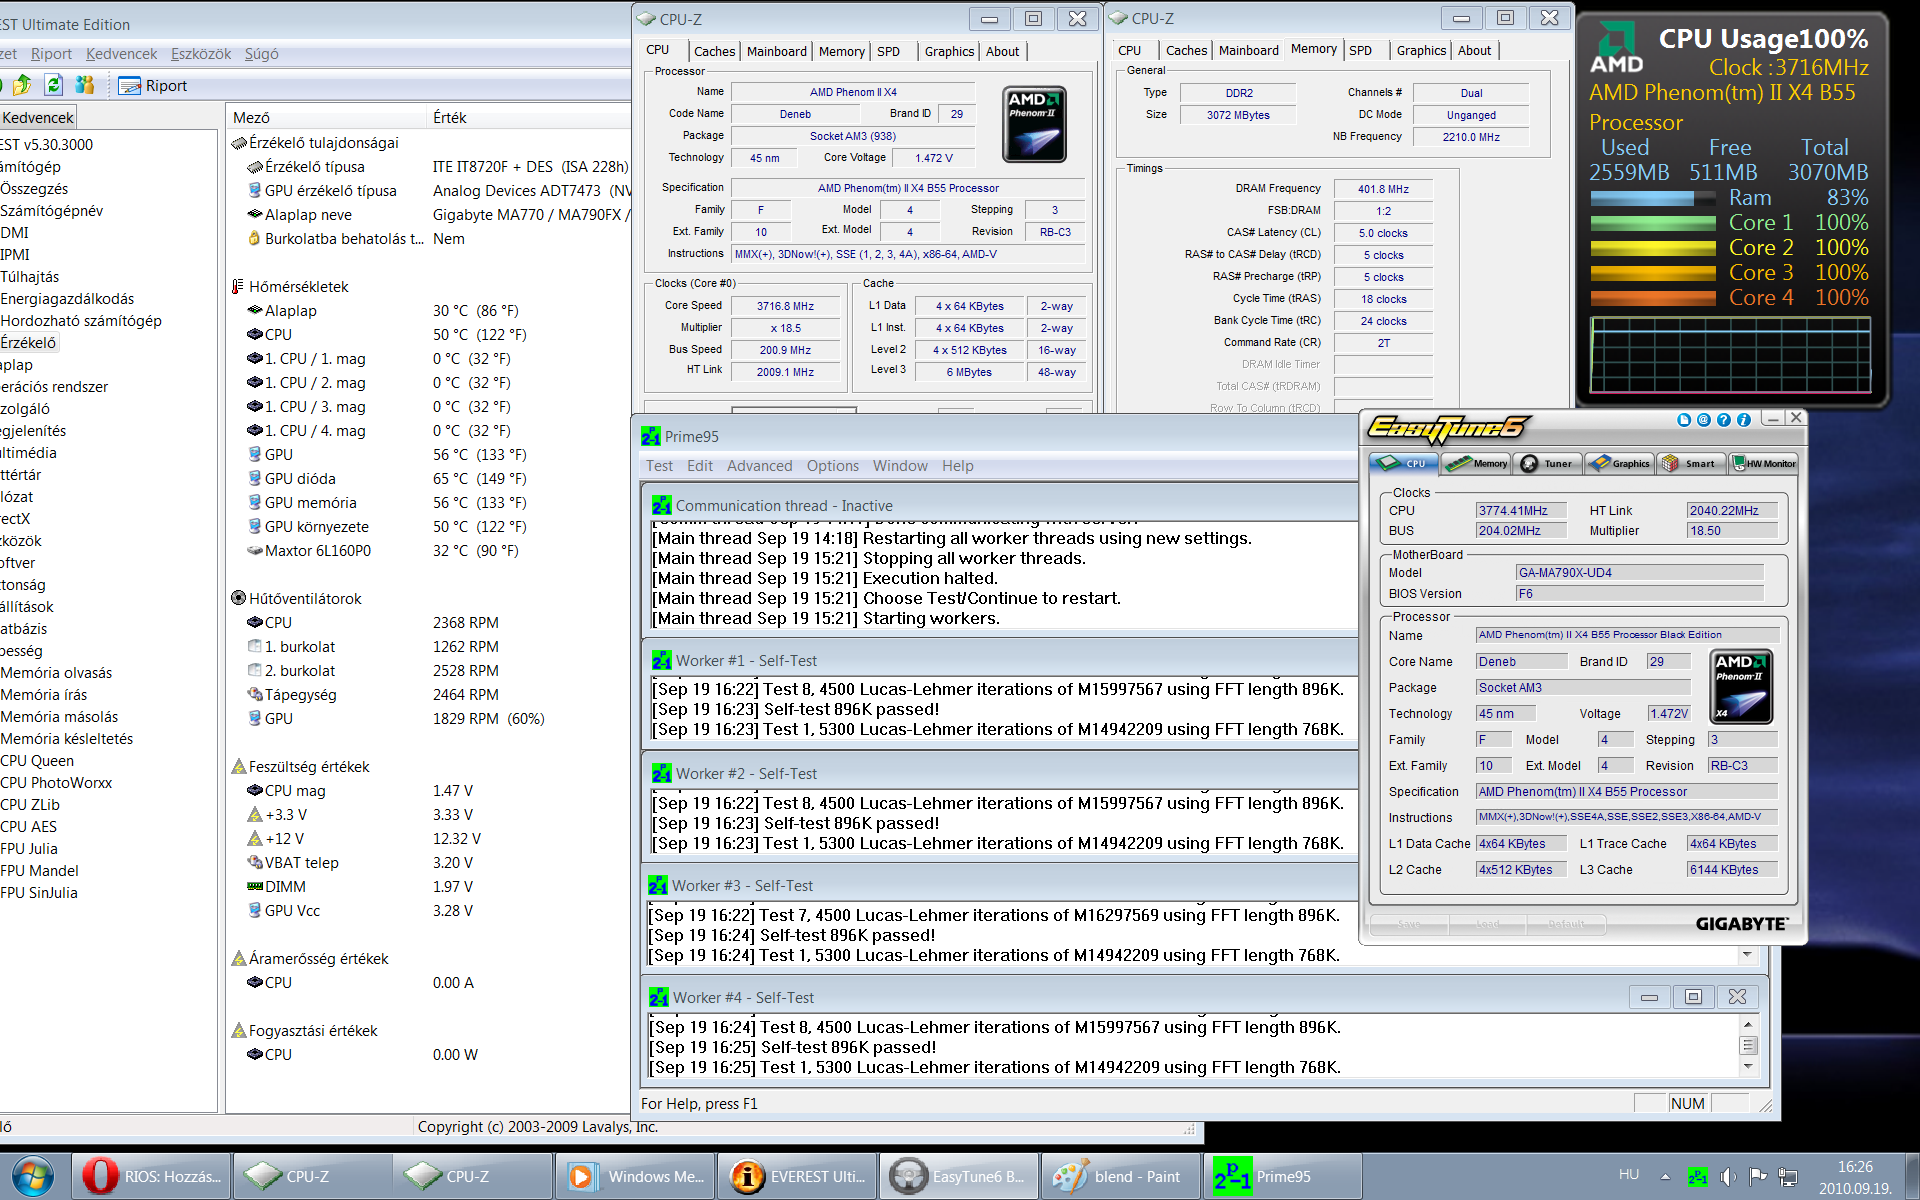Viewport: 1920px width, 1200px height.
Task: Open EVEREST Riport menu
Action: click(x=51, y=54)
